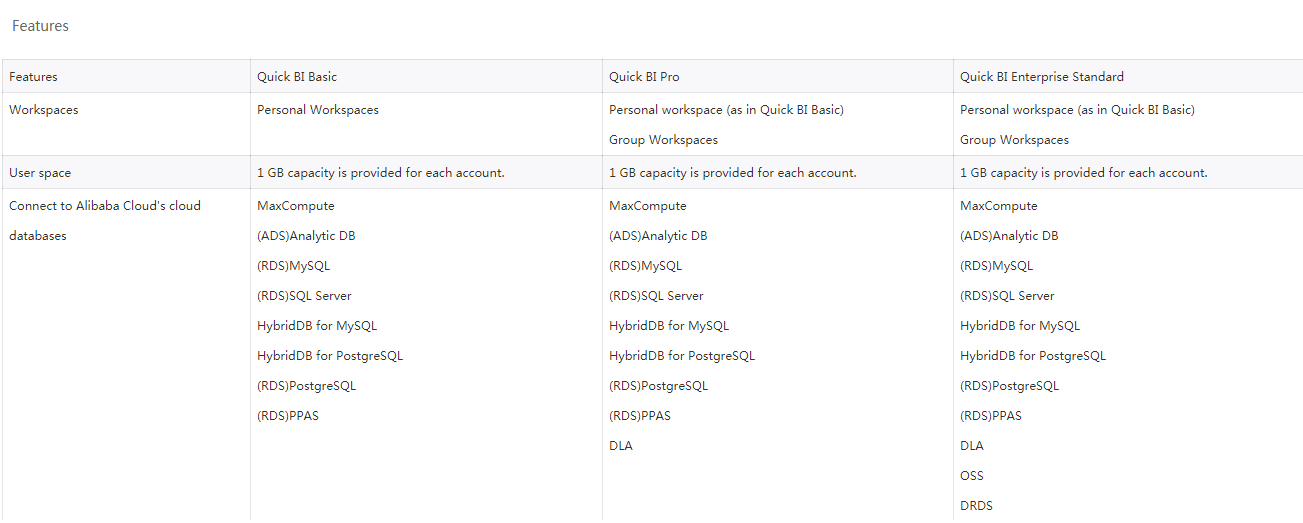Select Connect to Alibaba Cloud's cloud row label
The width and height of the screenshot is (1303, 523).
pyautogui.click(x=105, y=206)
